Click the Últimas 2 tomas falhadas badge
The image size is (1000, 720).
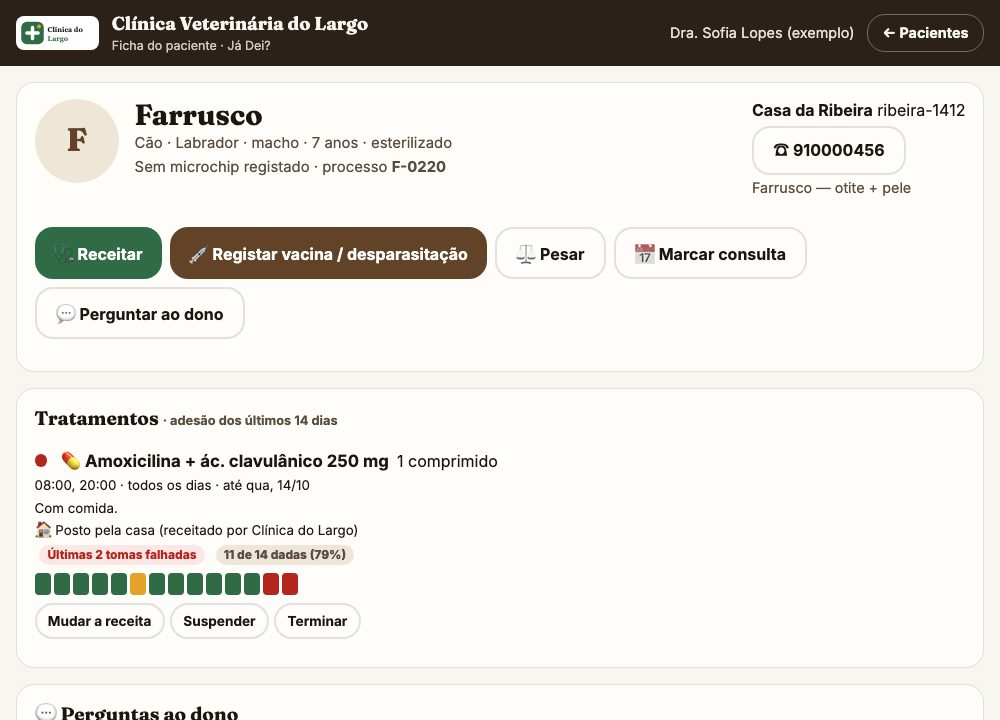[x=122, y=555]
